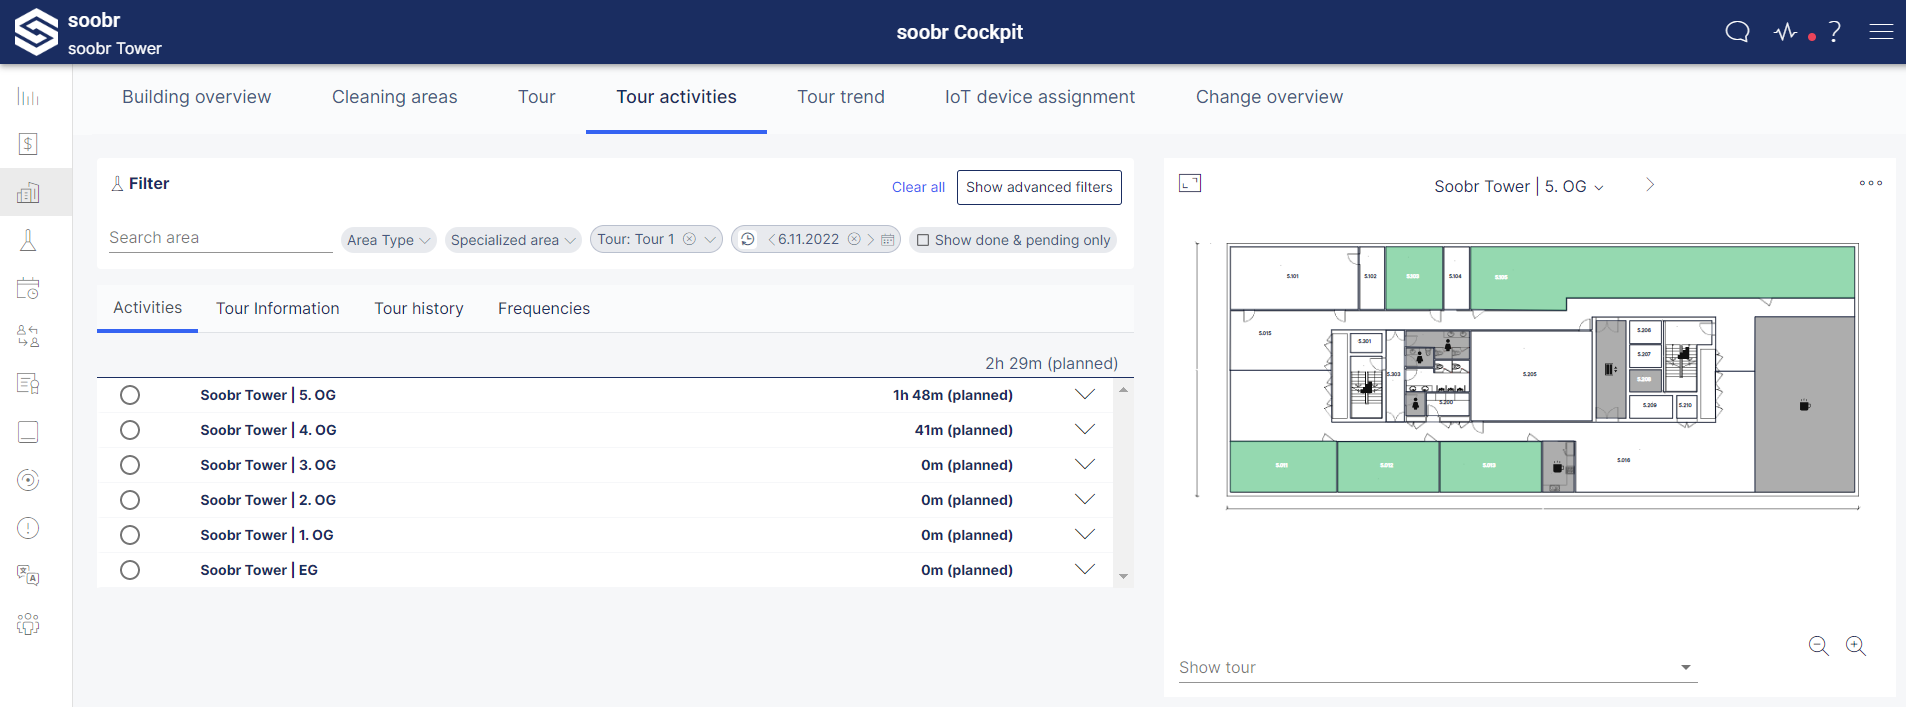Screen dimensions: 1906x707
Task: Open the Soobr Tower 5. OG floor selector
Action: [x=1519, y=186]
